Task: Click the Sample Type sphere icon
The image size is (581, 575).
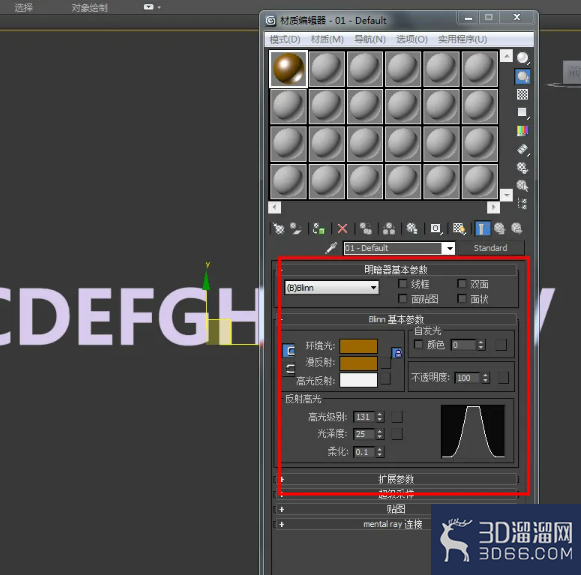Action: point(522,58)
